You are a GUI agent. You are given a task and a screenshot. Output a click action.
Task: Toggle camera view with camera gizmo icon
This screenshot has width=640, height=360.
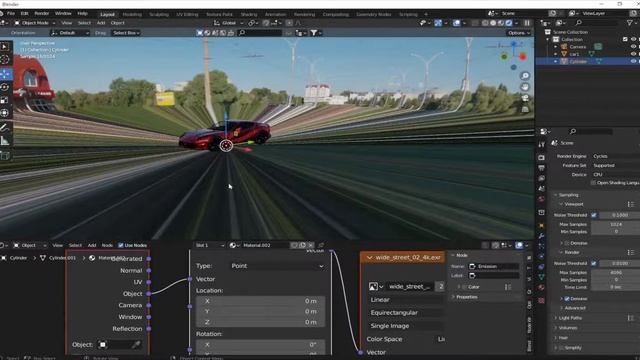tap(525, 98)
